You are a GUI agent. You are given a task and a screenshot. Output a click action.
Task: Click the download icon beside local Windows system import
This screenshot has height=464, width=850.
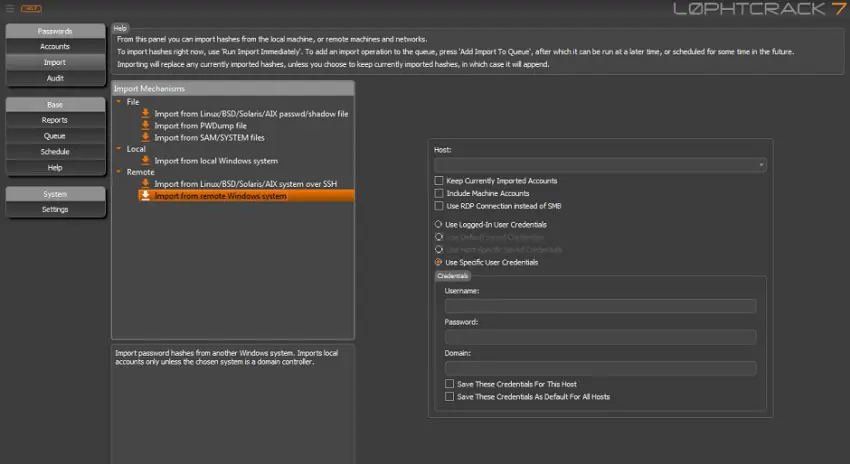coord(145,160)
